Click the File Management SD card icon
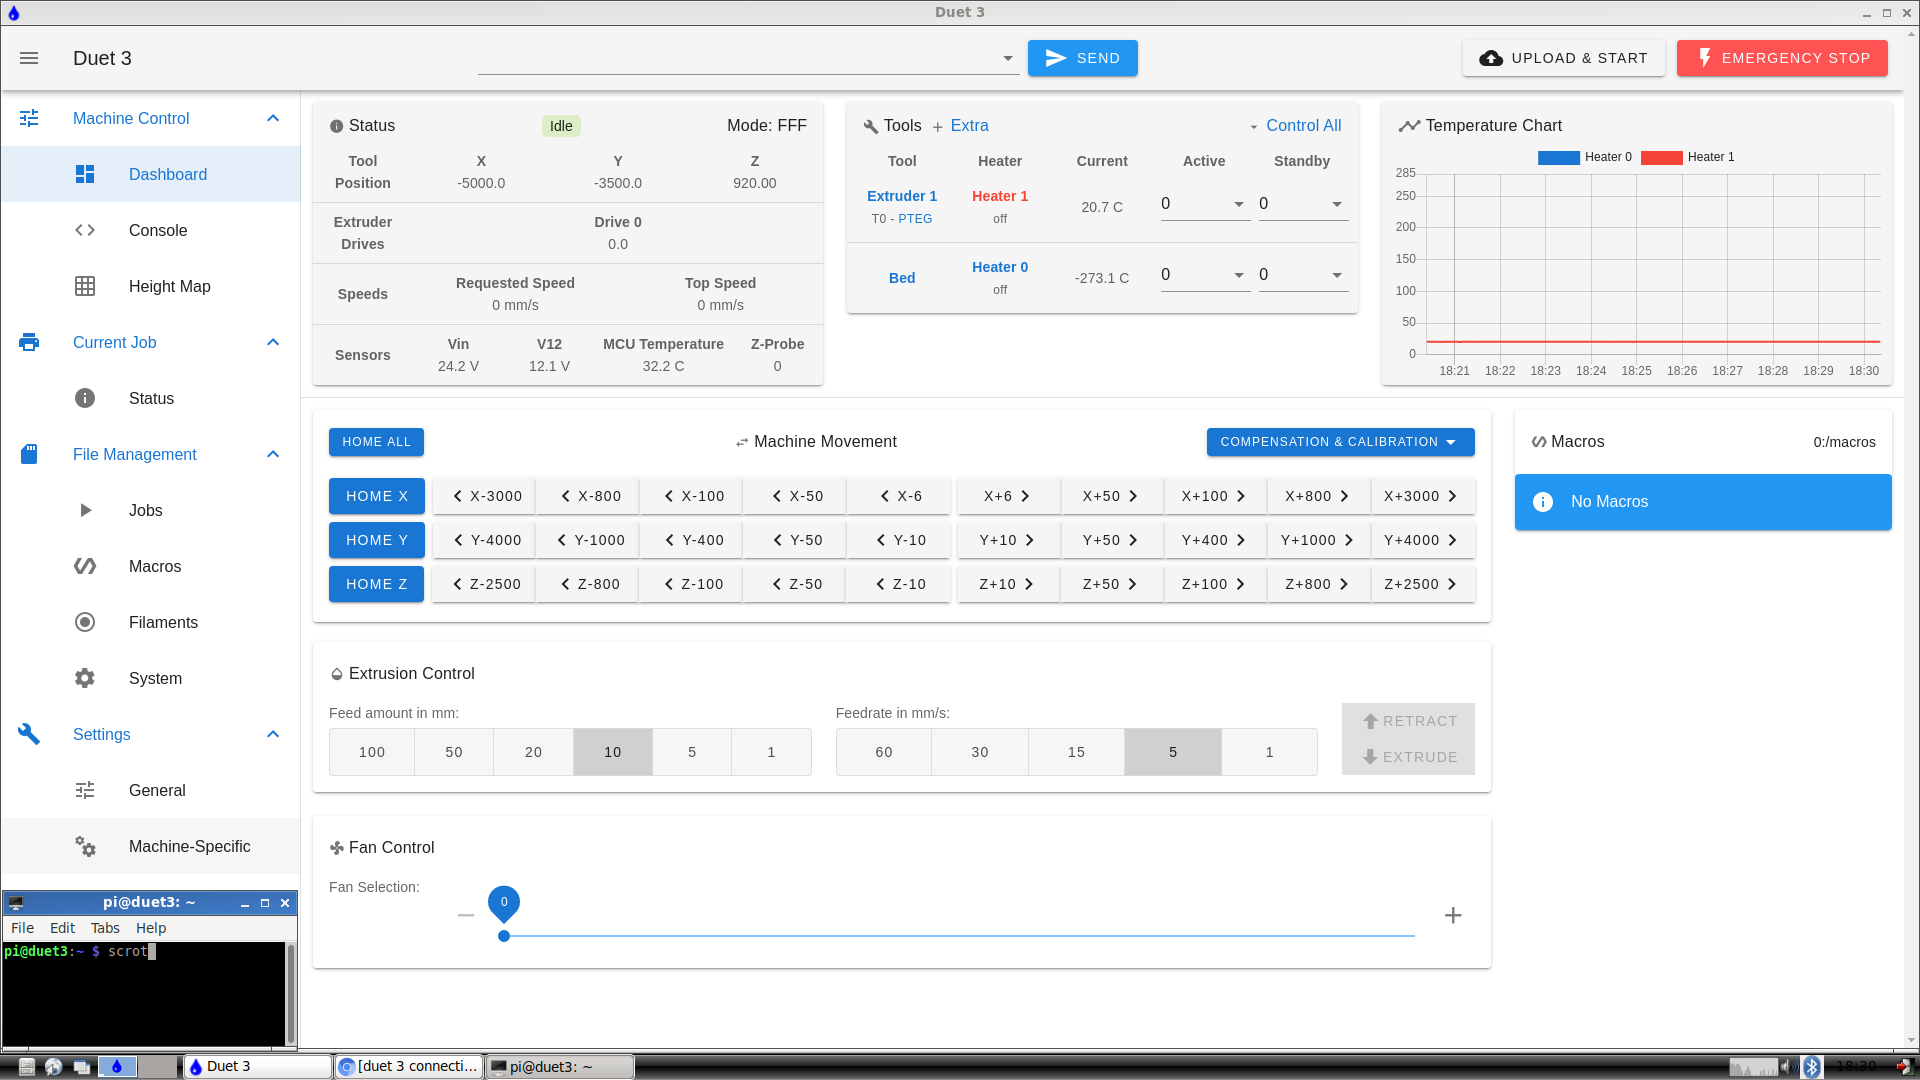The width and height of the screenshot is (1920, 1080). 29,454
